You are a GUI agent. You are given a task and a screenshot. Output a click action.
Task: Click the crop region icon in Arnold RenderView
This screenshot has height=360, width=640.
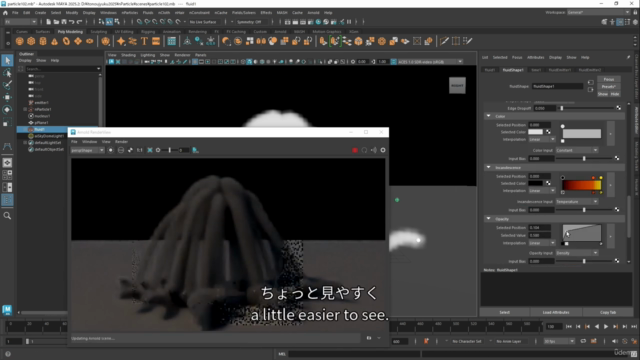pyautogui.click(x=150, y=150)
